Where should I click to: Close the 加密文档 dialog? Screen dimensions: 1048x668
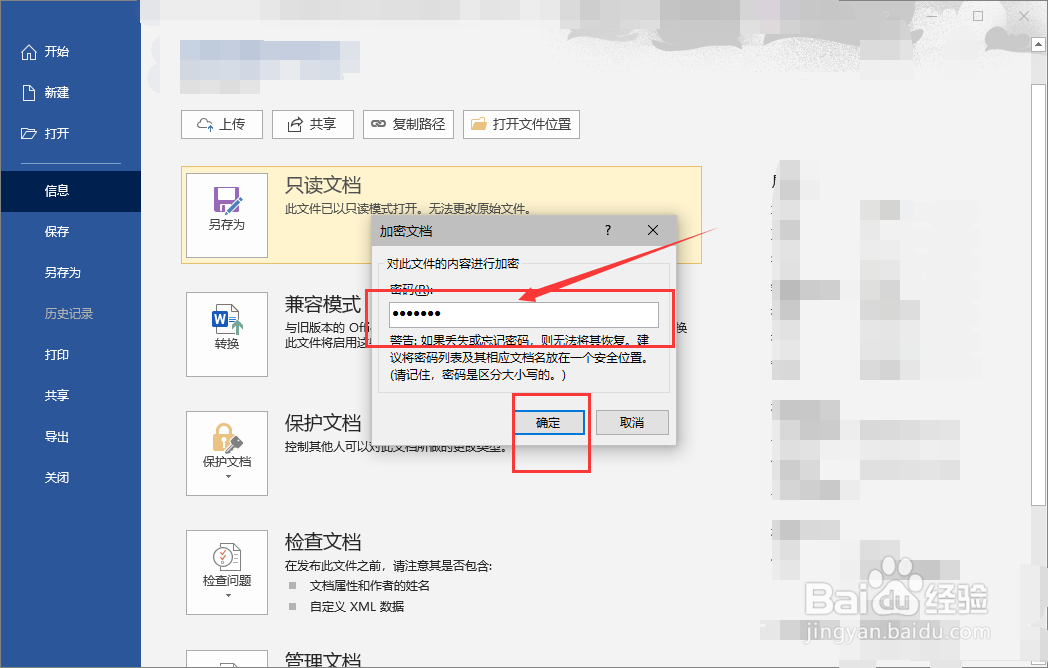point(652,230)
